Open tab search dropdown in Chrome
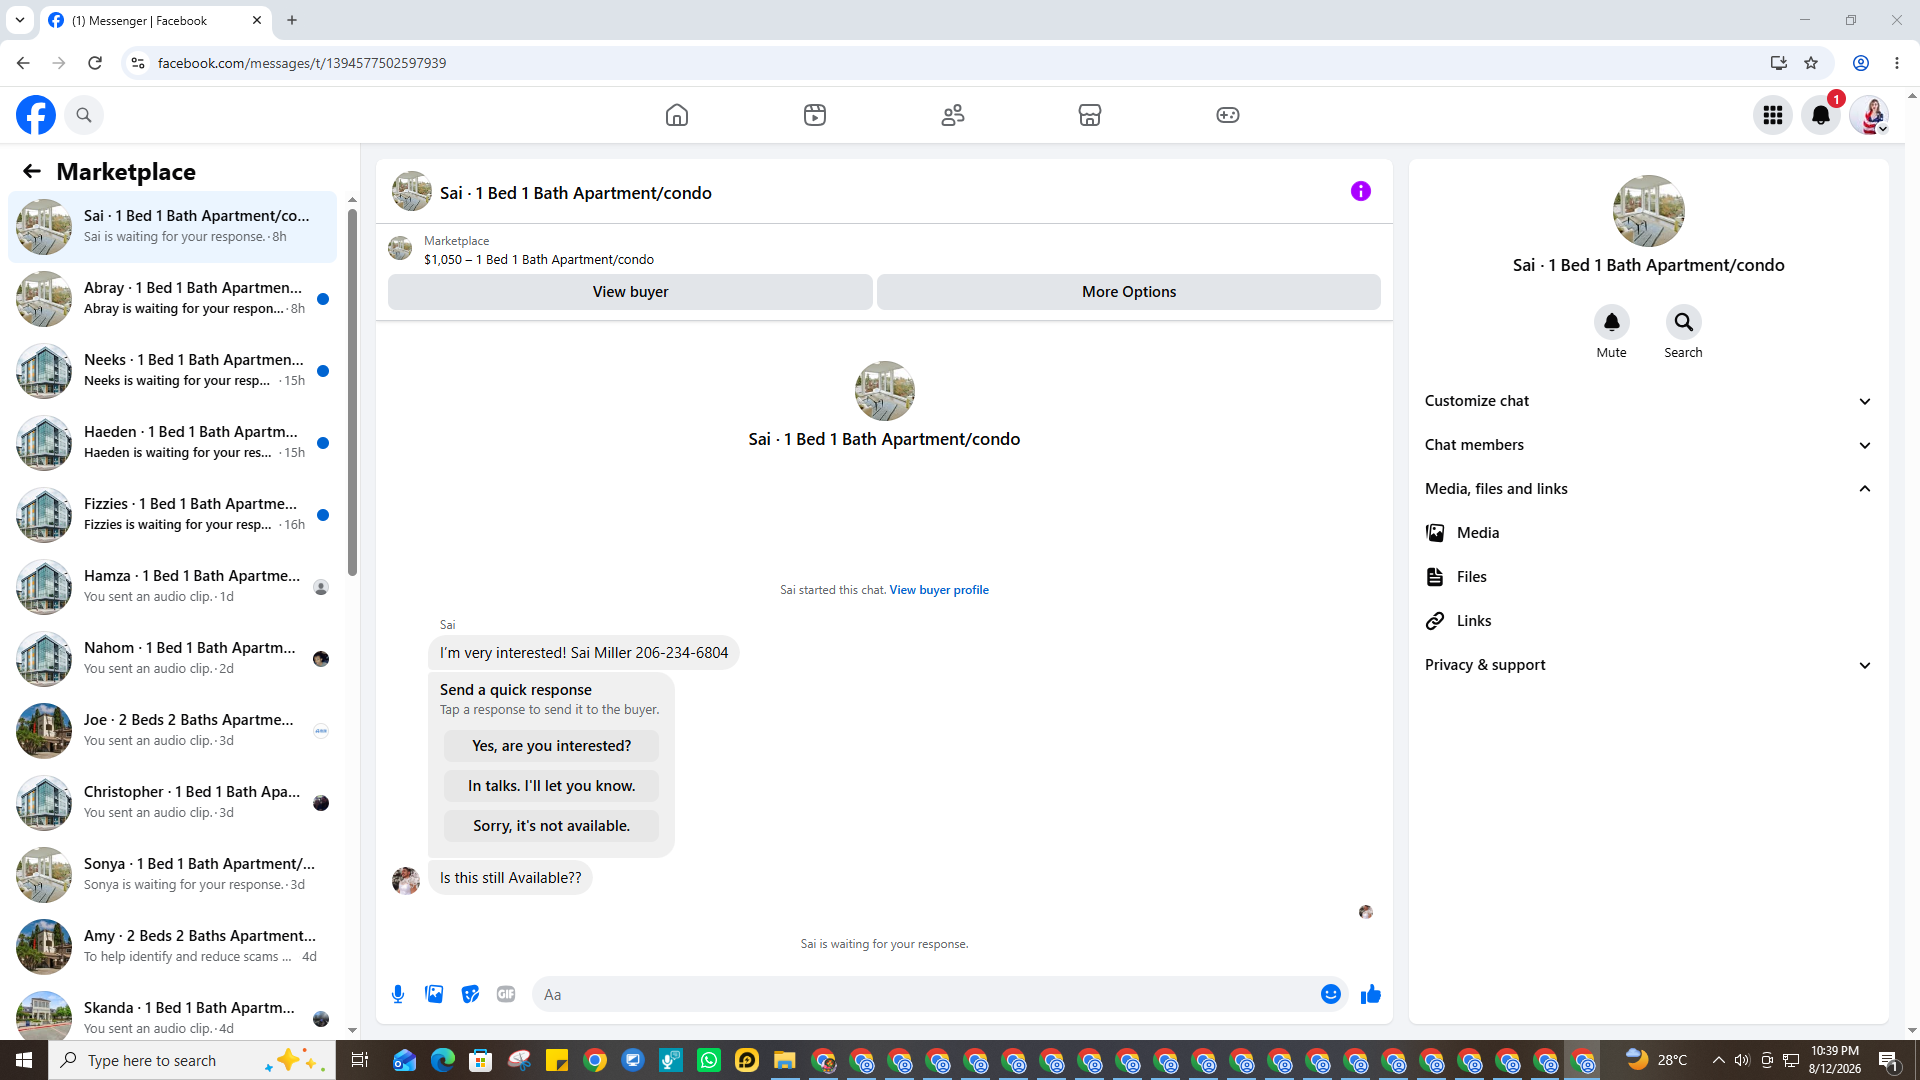Screen dimensions: 1920x1080 (x=19, y=20)
